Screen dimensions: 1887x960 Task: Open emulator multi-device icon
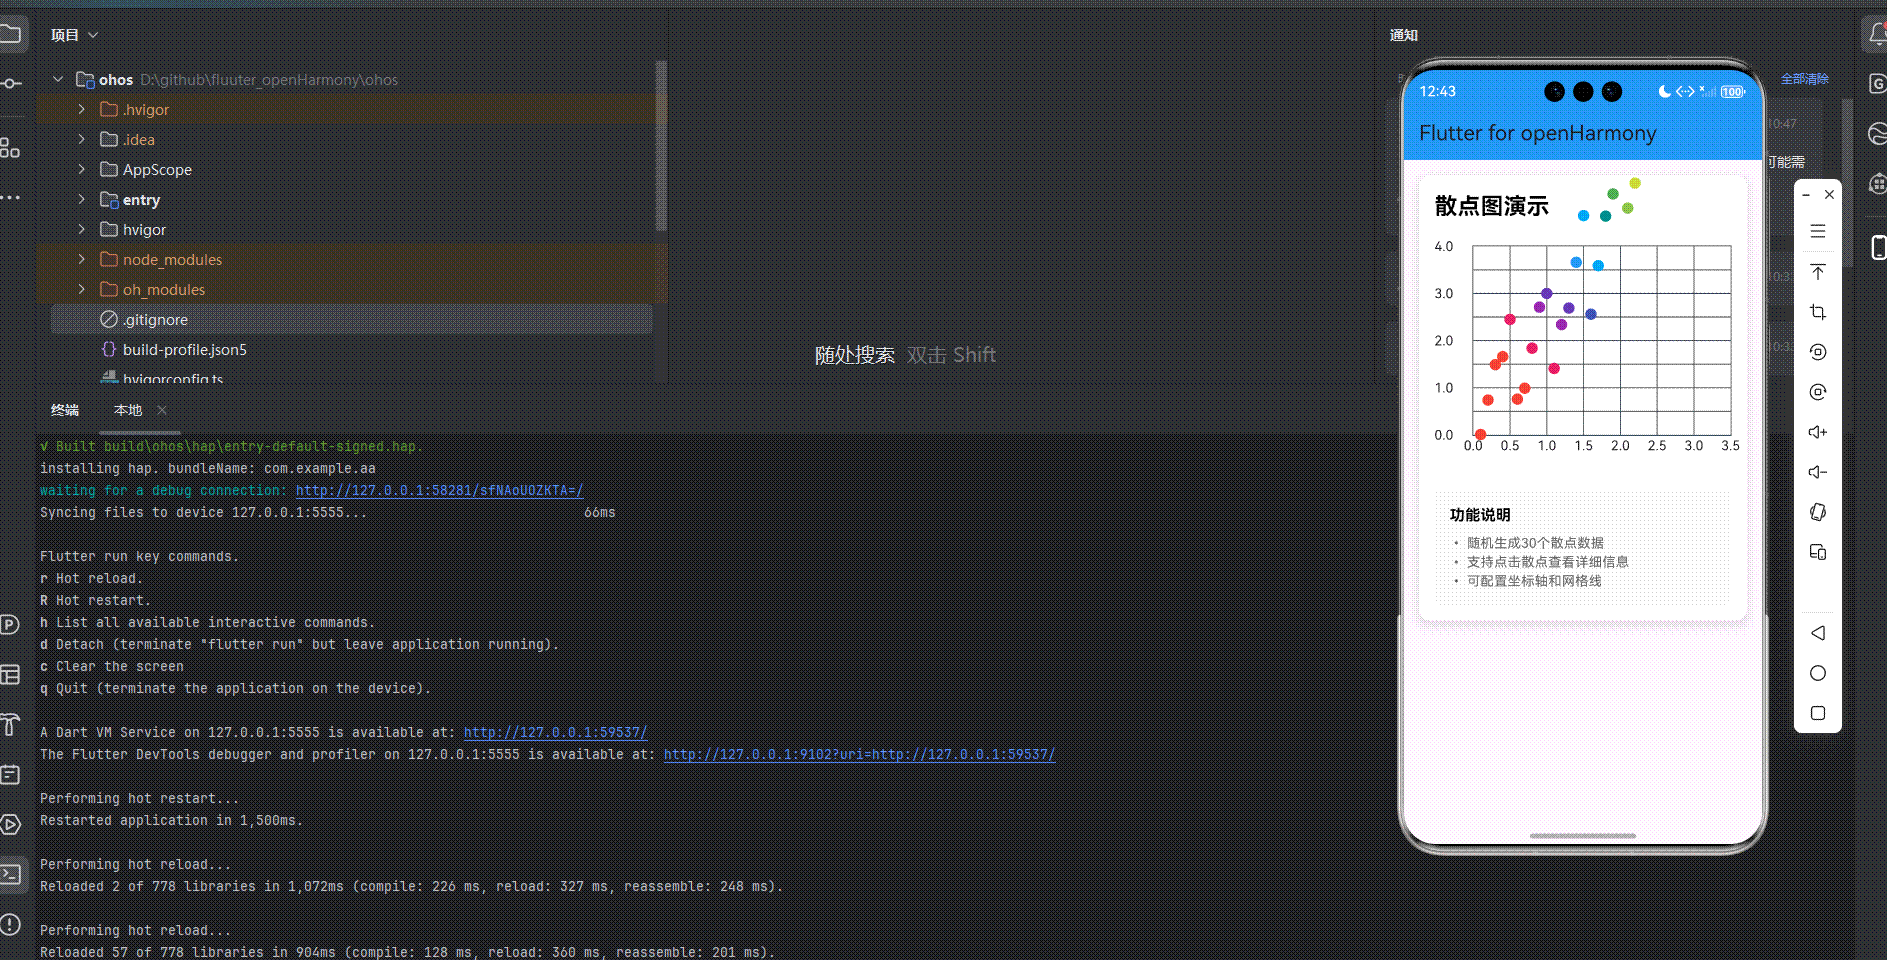pyautogui.click(x=1818, y=552)
